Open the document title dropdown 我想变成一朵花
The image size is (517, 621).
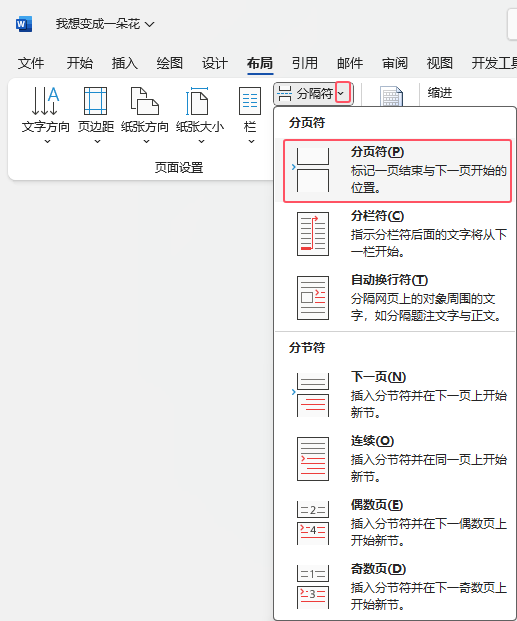[105, 24]
